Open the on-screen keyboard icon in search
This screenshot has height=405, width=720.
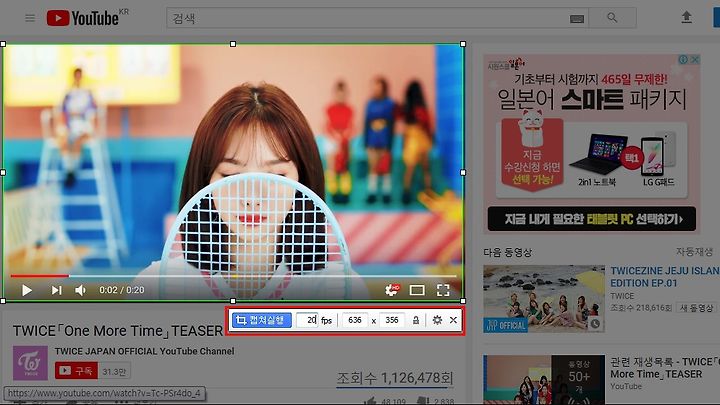(577, 18)
